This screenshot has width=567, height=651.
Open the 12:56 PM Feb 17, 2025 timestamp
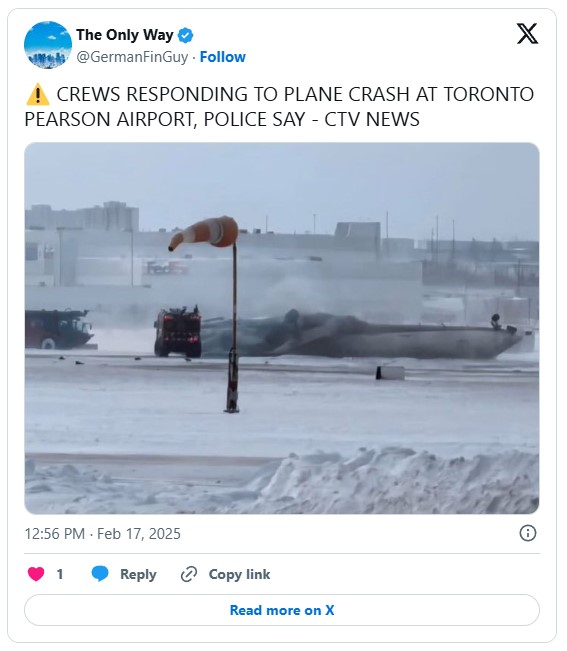click(103, 534)
